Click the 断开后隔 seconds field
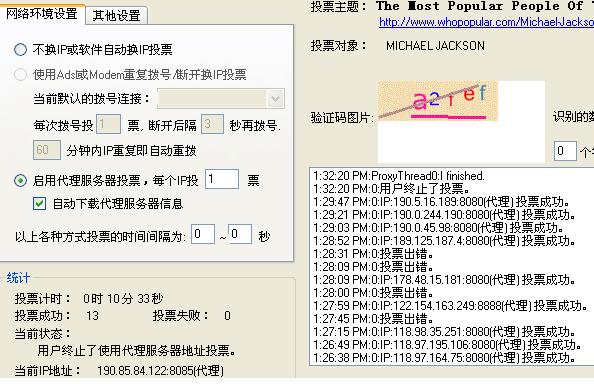Screen dimensions: 594x384 pyautogui.click(x=212, y=124)
